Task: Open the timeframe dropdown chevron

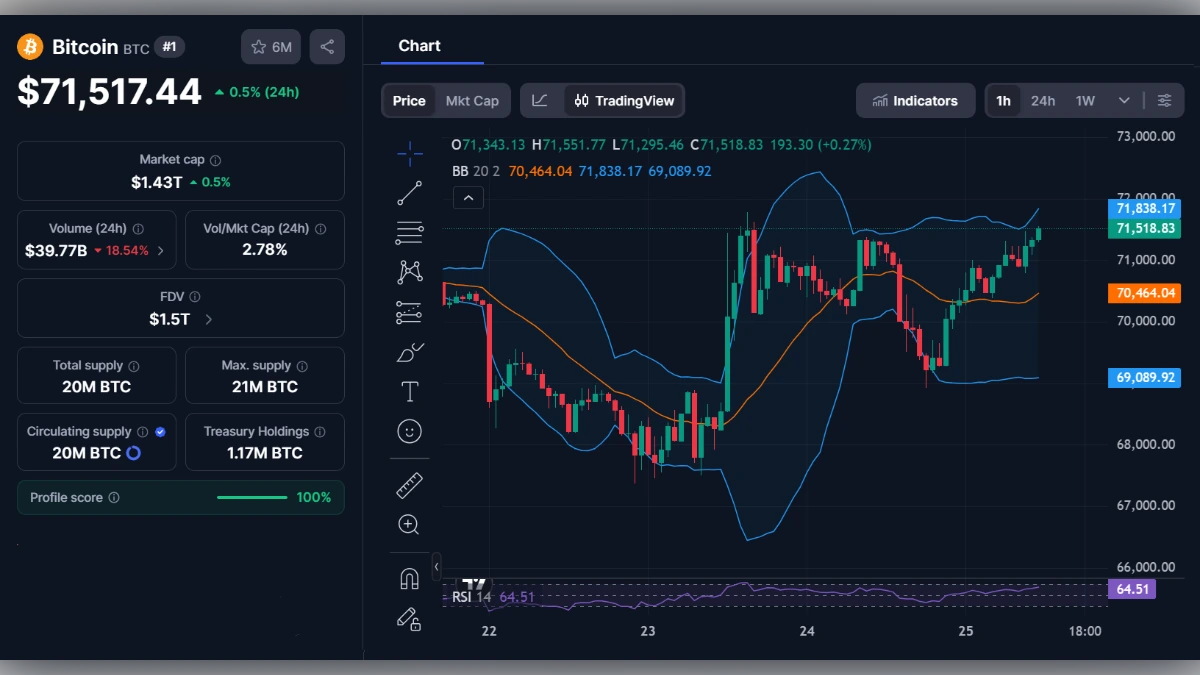Action: tap(1122, 100)
